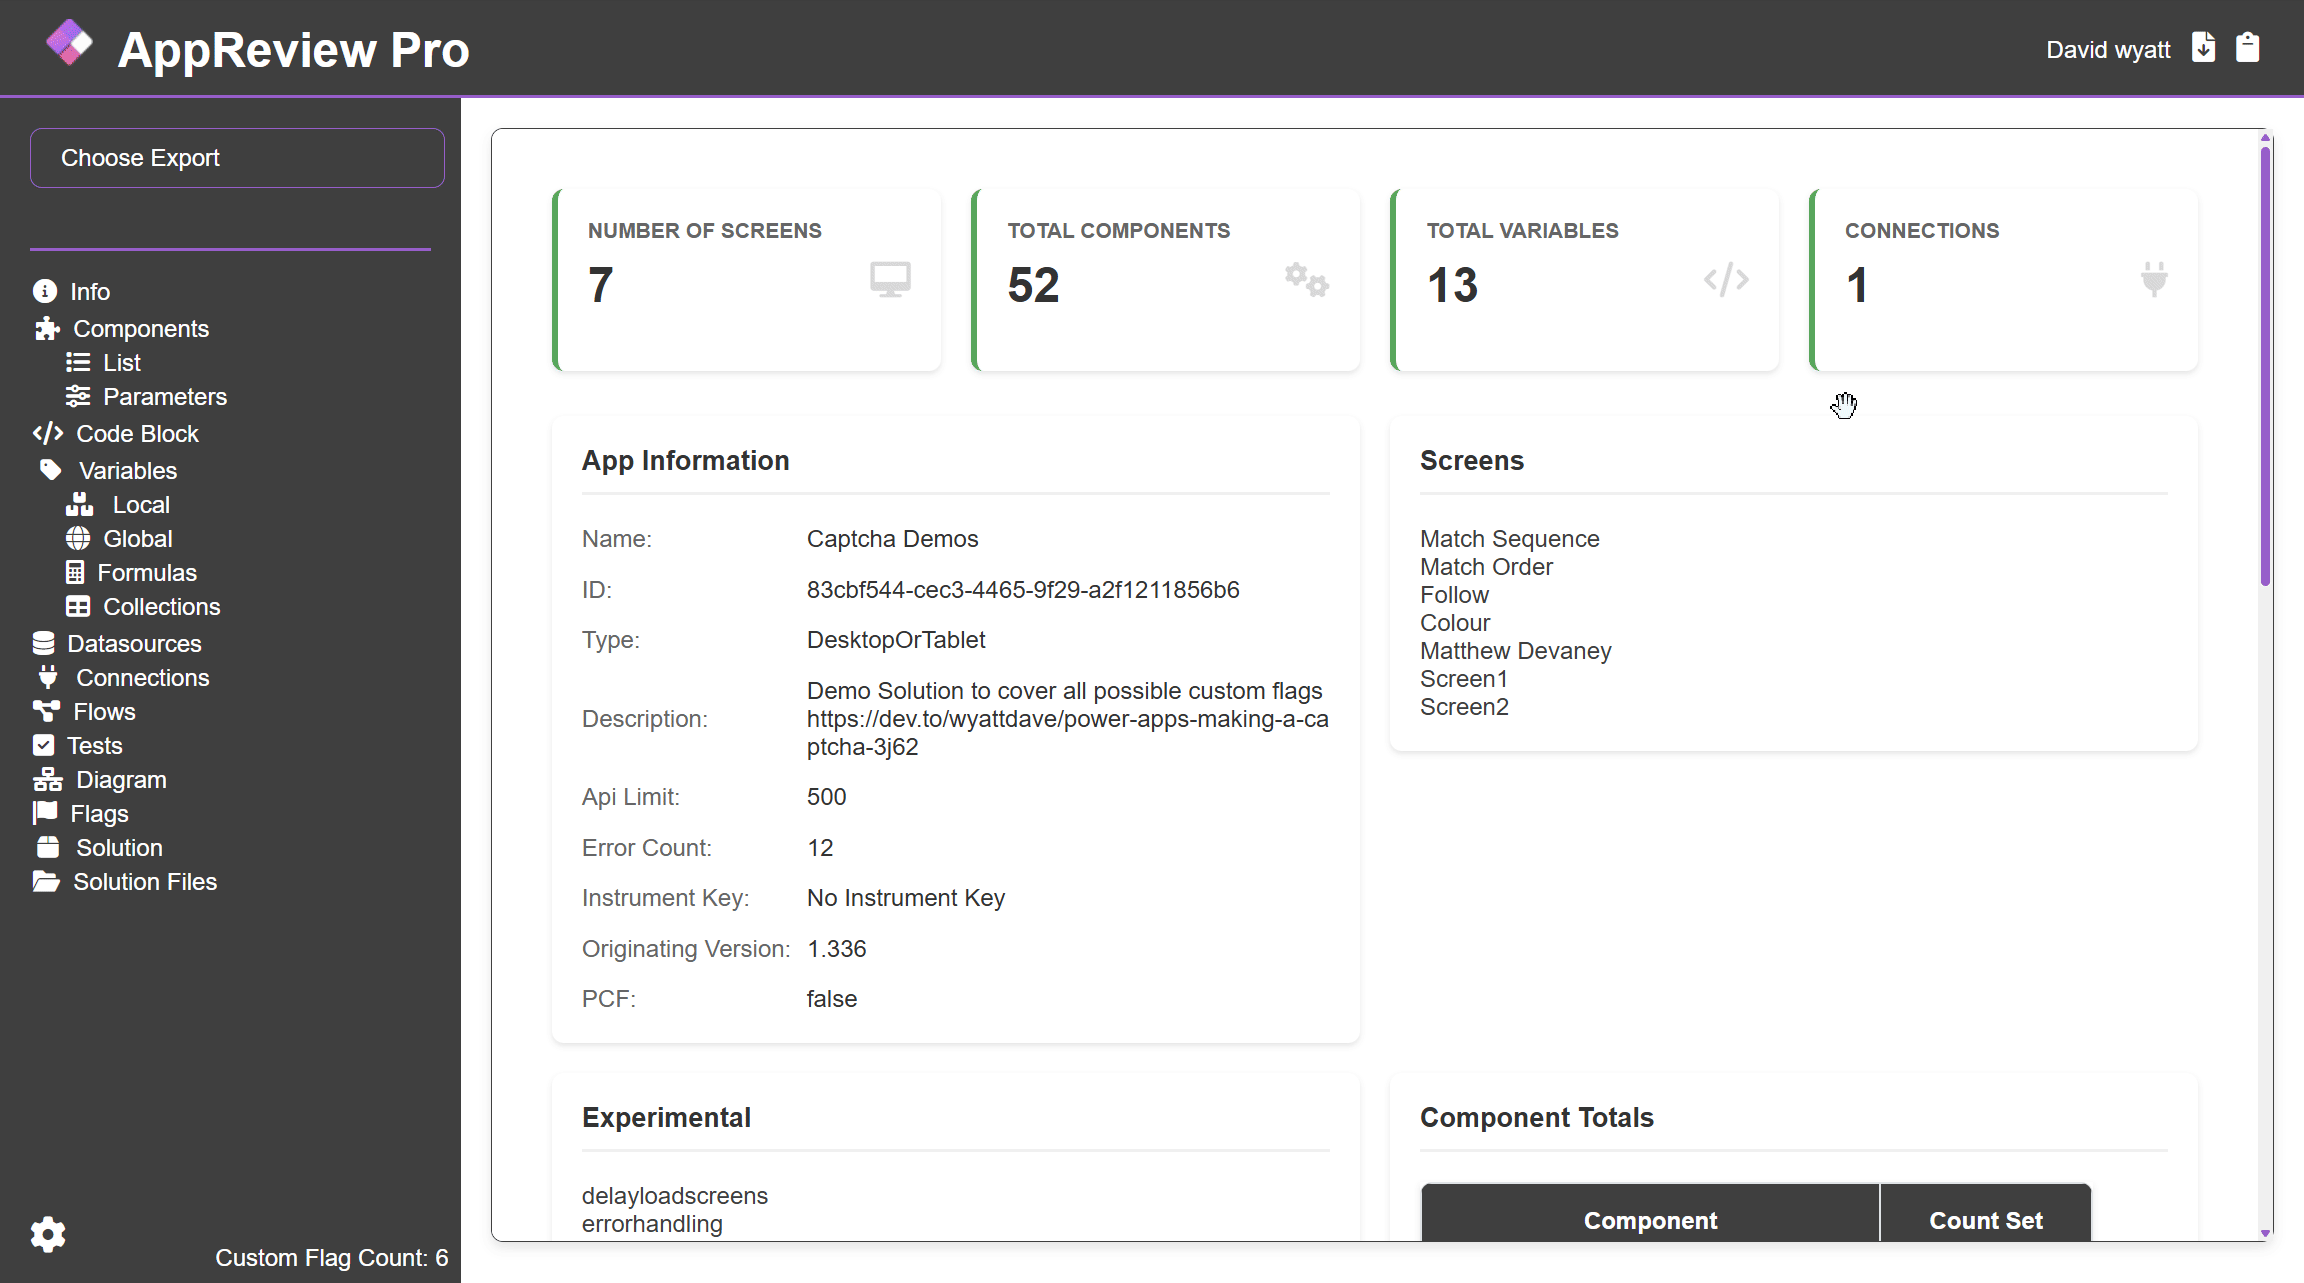Open the Variables tag icon
Image resolution: width=2304 pixels, height=1283 pixels.
(x=48, y=467)
